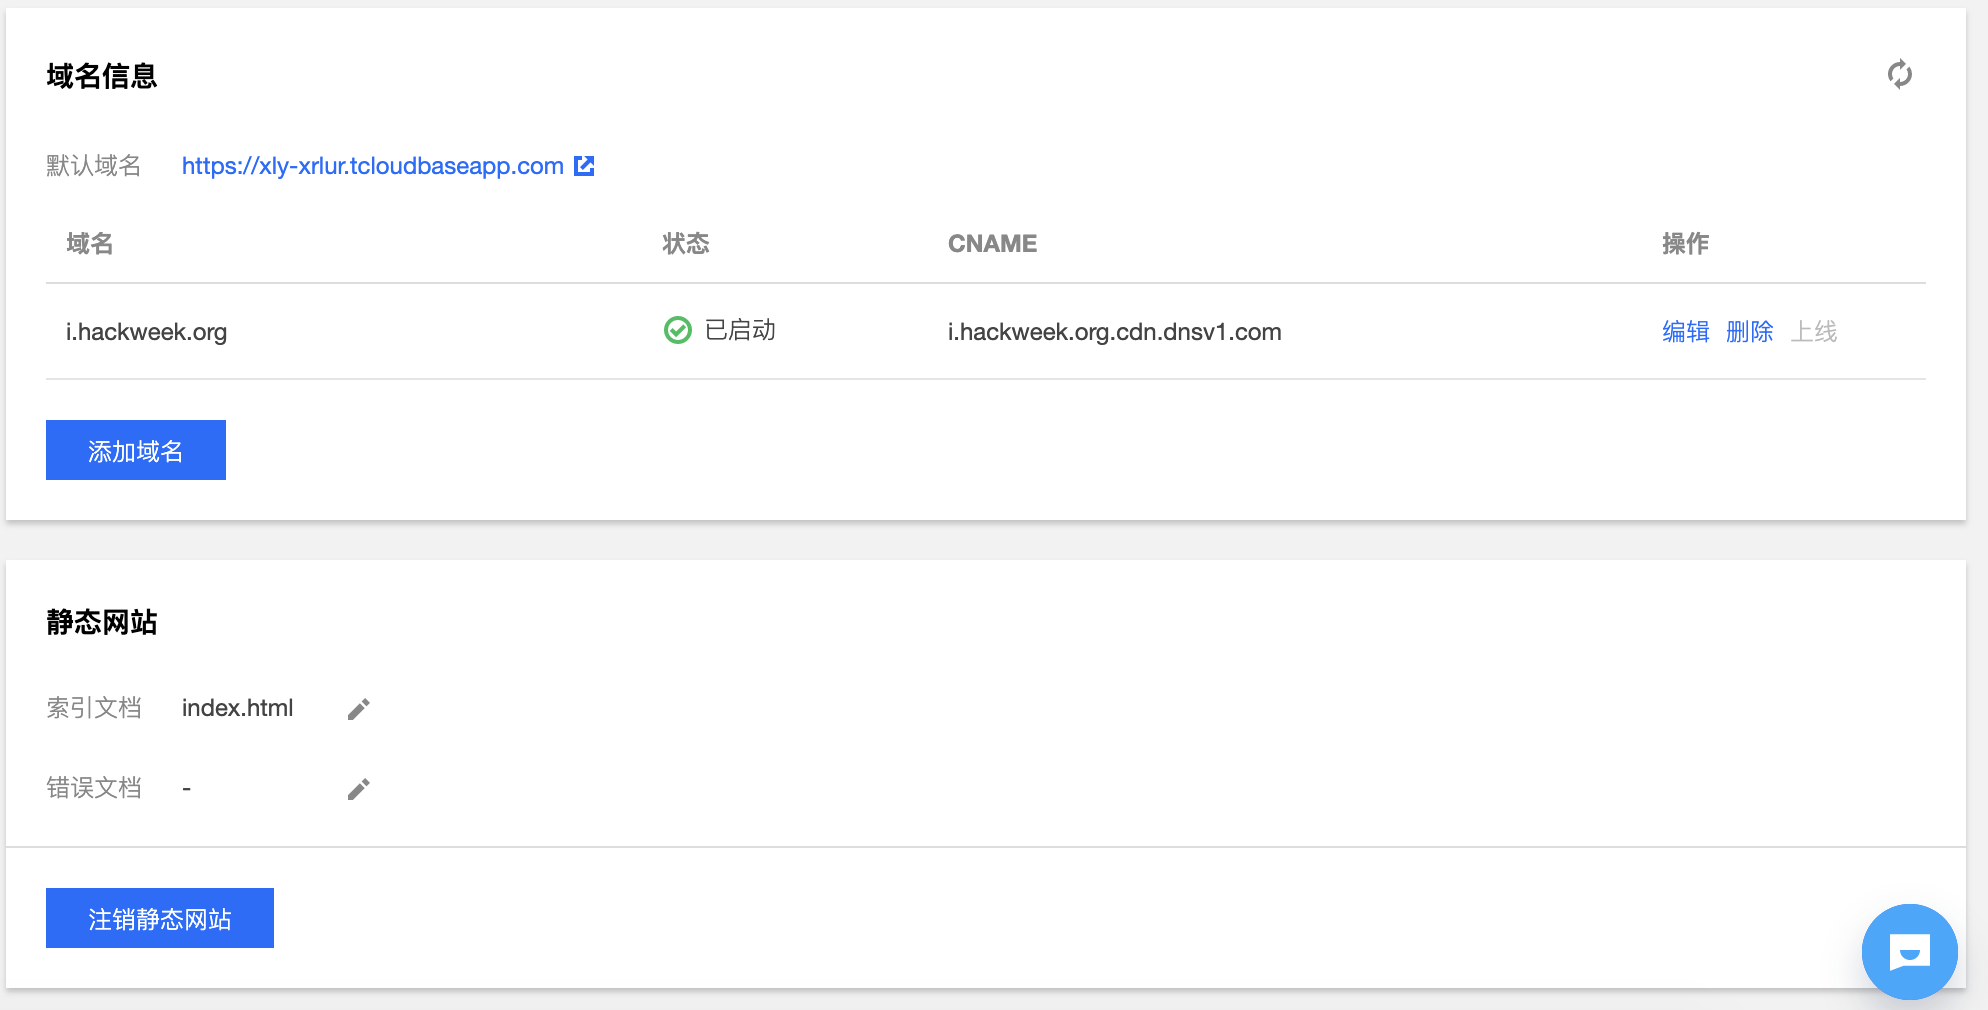Click 编辑 for i.hackweek.org
The height and width of the screenshot is (1010, 1988).
pos(1685,331)
